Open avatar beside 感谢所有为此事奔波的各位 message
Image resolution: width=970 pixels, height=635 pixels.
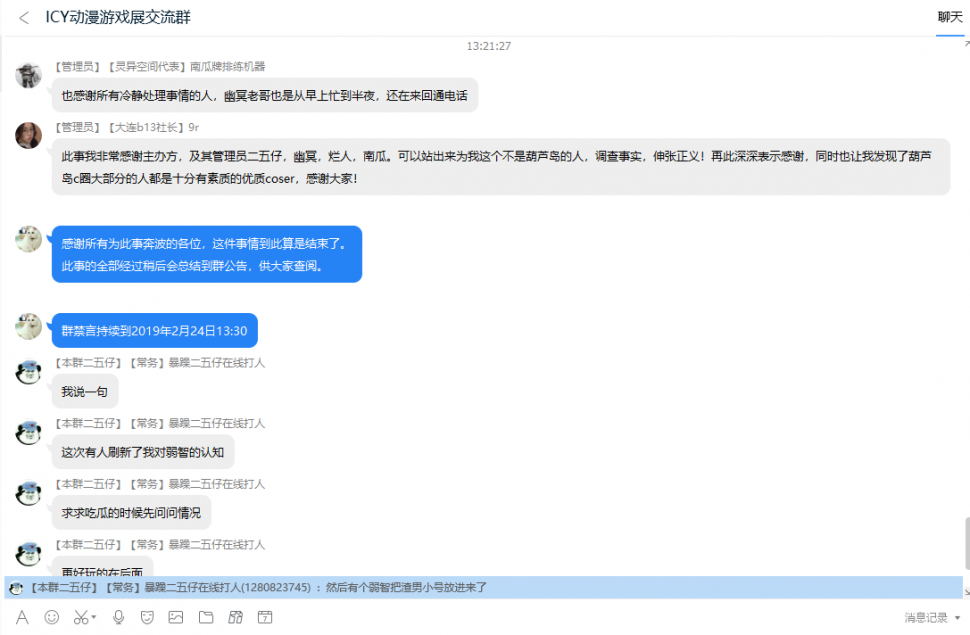28,239
